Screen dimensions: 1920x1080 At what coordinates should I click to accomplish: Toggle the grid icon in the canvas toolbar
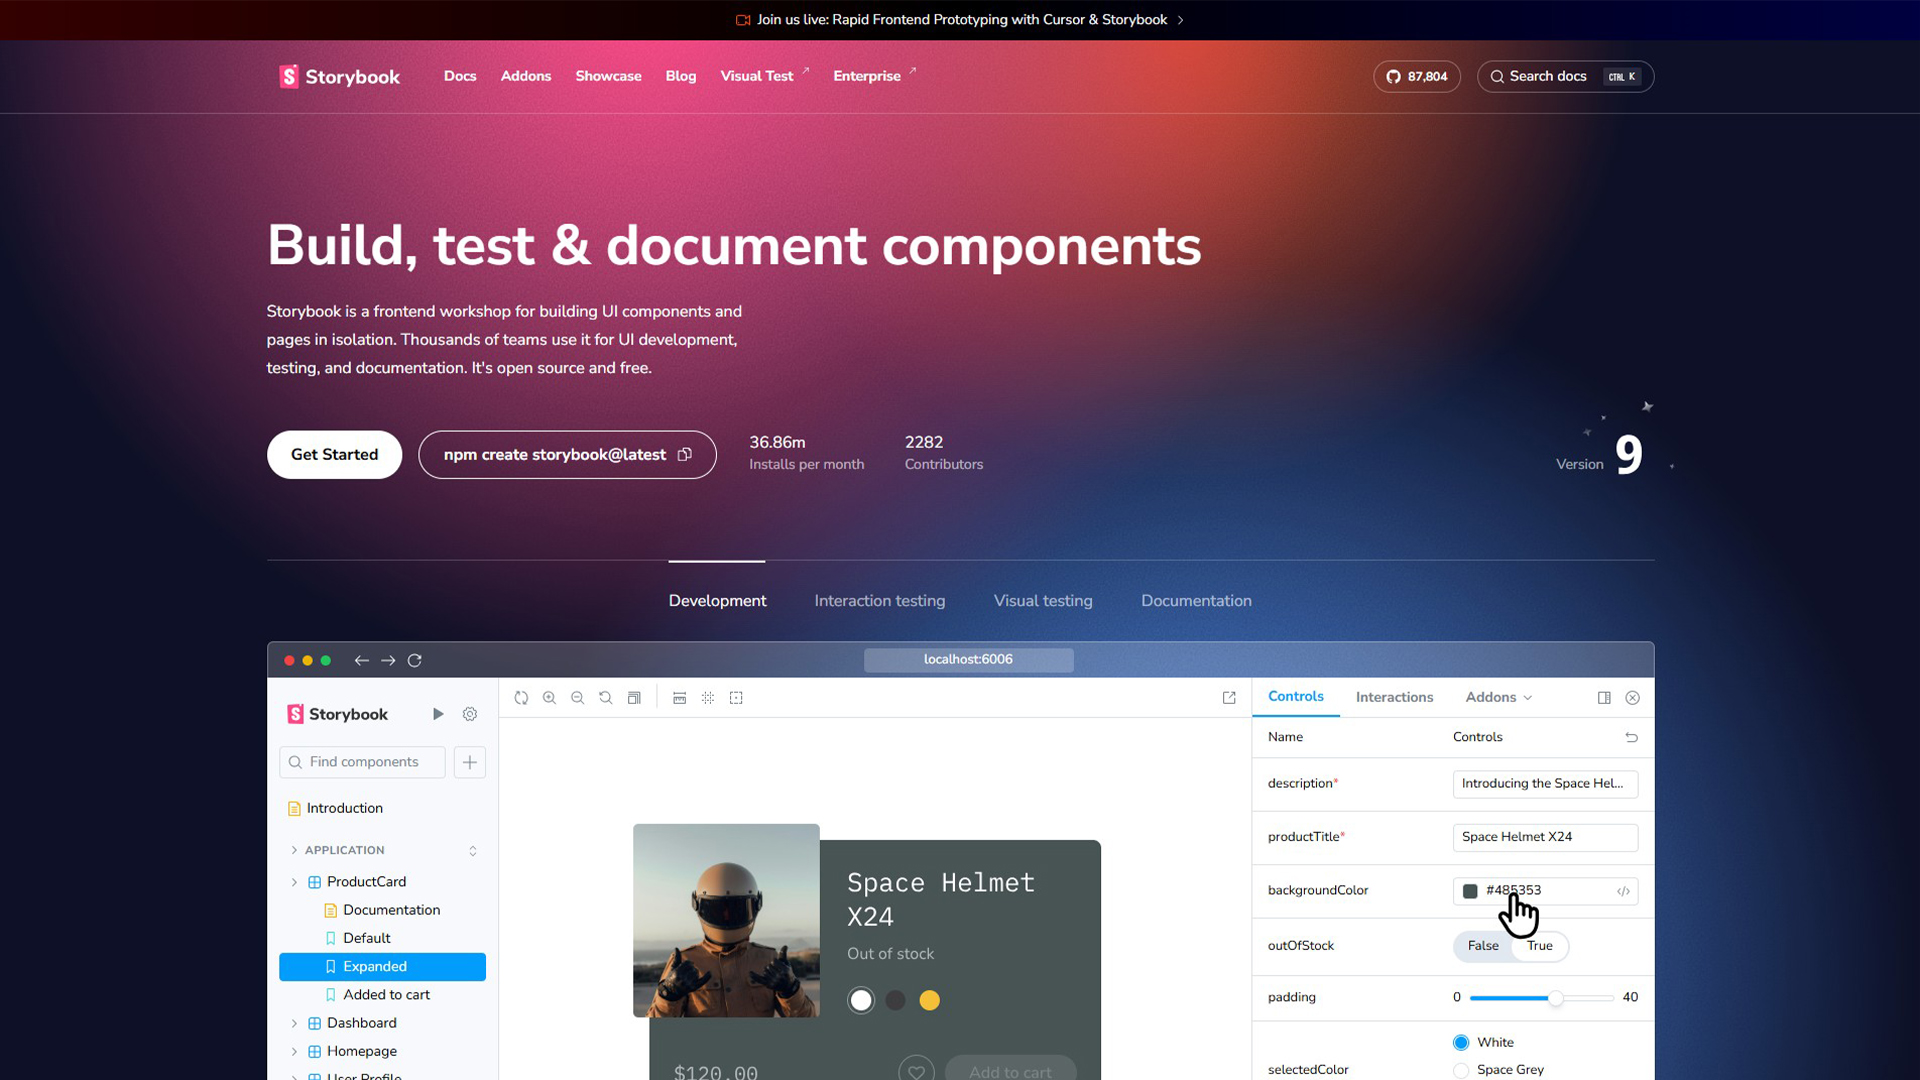(x=708, y=698)
